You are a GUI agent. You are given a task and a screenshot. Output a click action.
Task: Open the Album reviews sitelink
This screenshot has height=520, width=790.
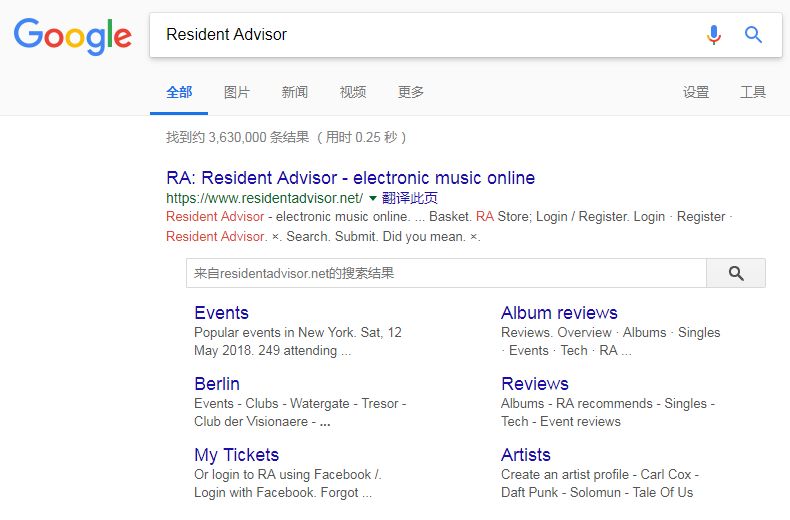(x=559, y=313)
